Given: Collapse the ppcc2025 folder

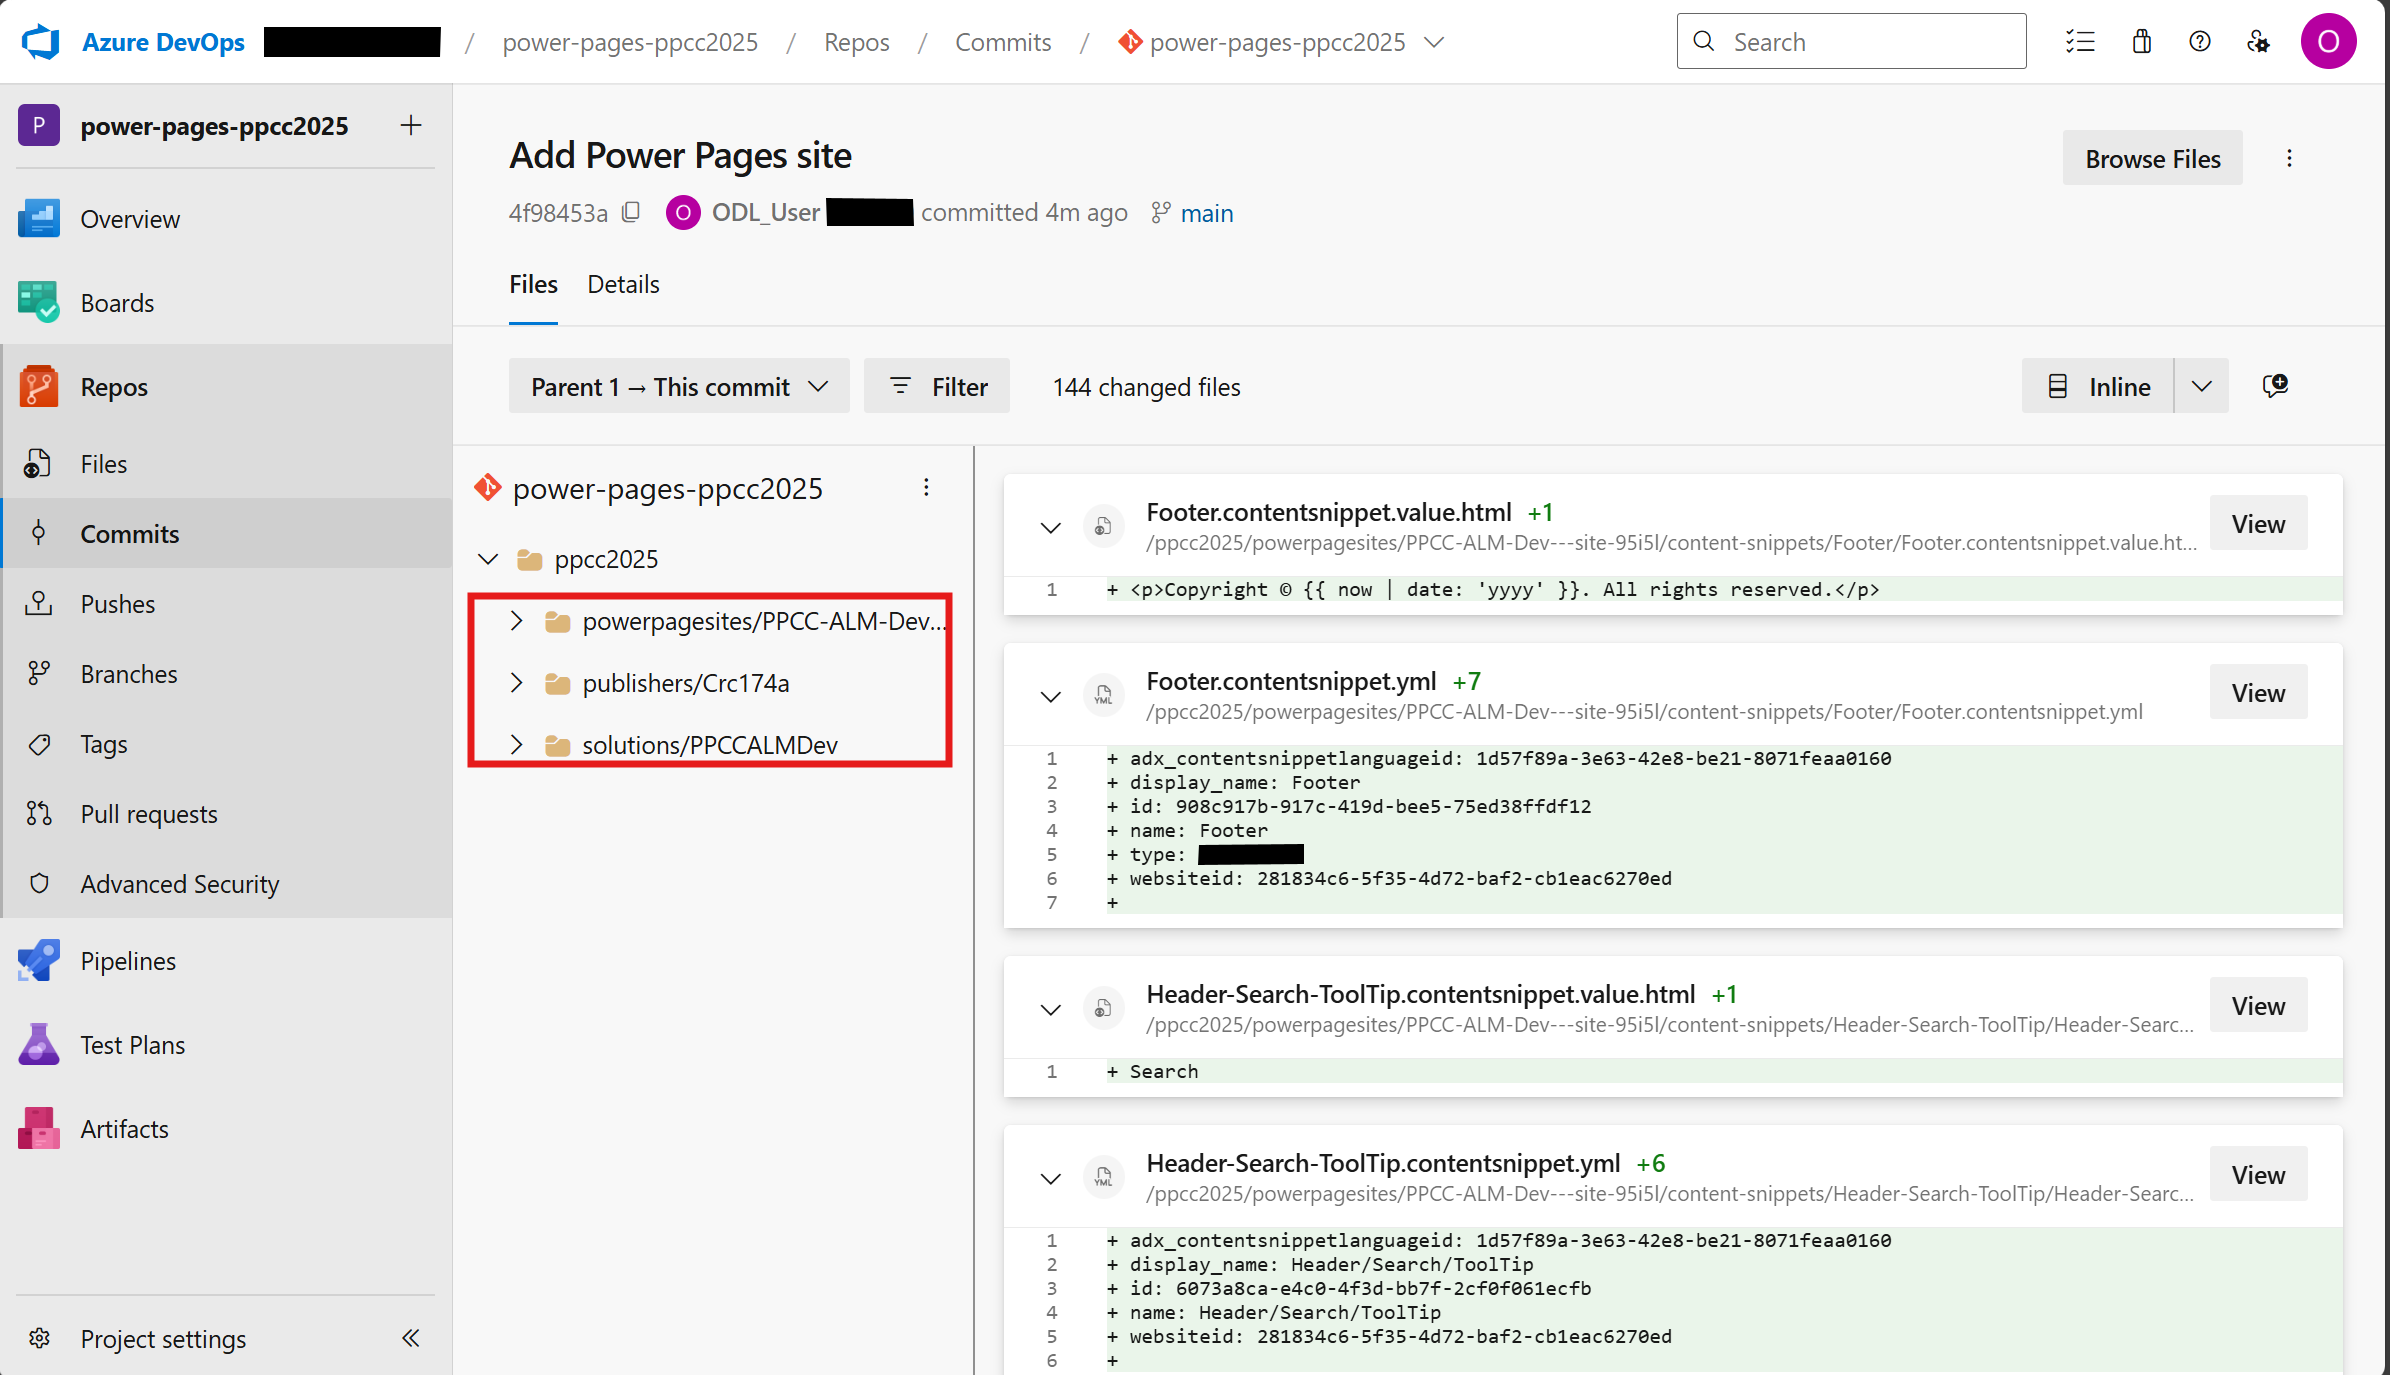Looking at the screenshot, I should pos(488,559).
